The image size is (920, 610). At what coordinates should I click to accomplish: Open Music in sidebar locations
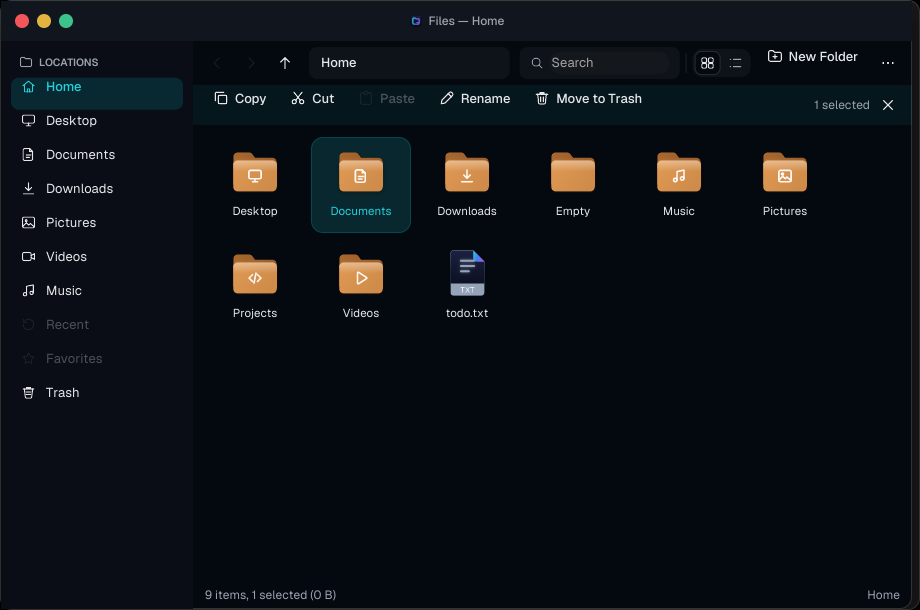click(x=97, y=291)
